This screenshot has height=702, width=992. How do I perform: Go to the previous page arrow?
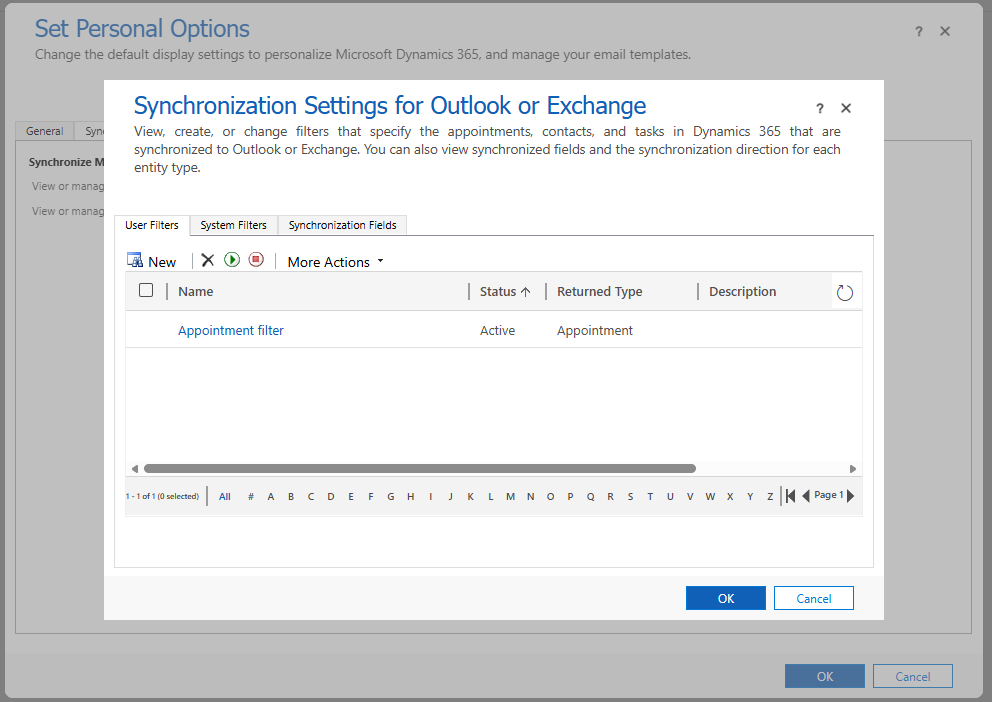pos(806,496)
